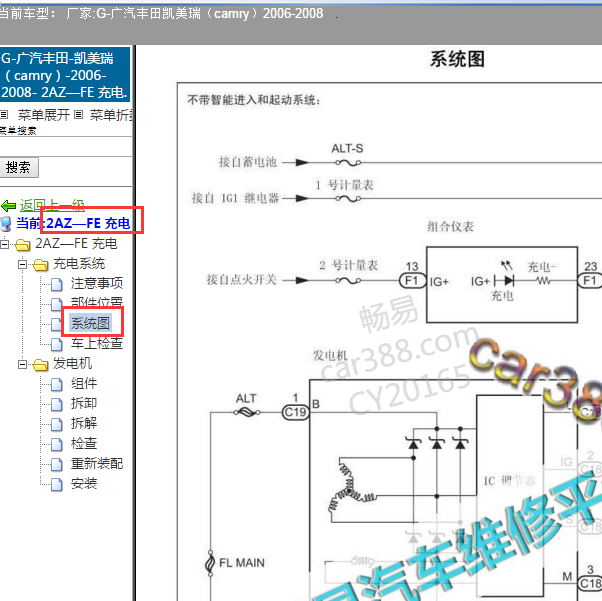Click the ALT-S fuse label in diagram

tap(347, 148)
